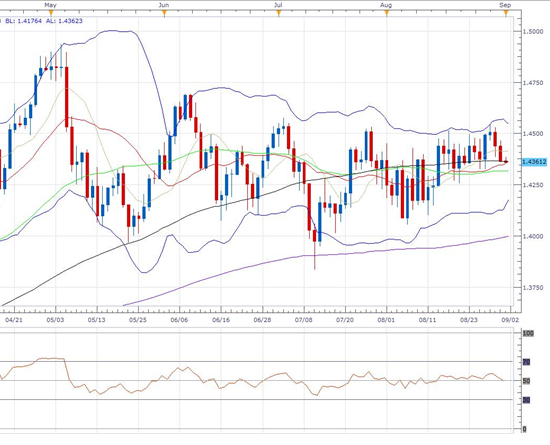The image size is (550, 445).
Task: Click the 1.3750 price axis label
Action: coord(533,287)
